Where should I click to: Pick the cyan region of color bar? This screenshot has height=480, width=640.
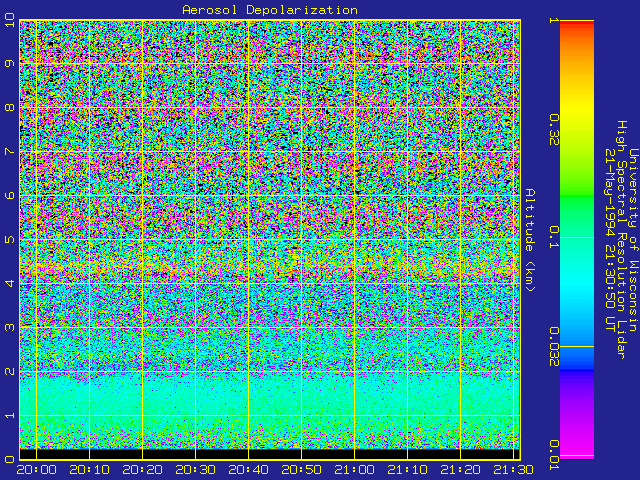point(577,286)
